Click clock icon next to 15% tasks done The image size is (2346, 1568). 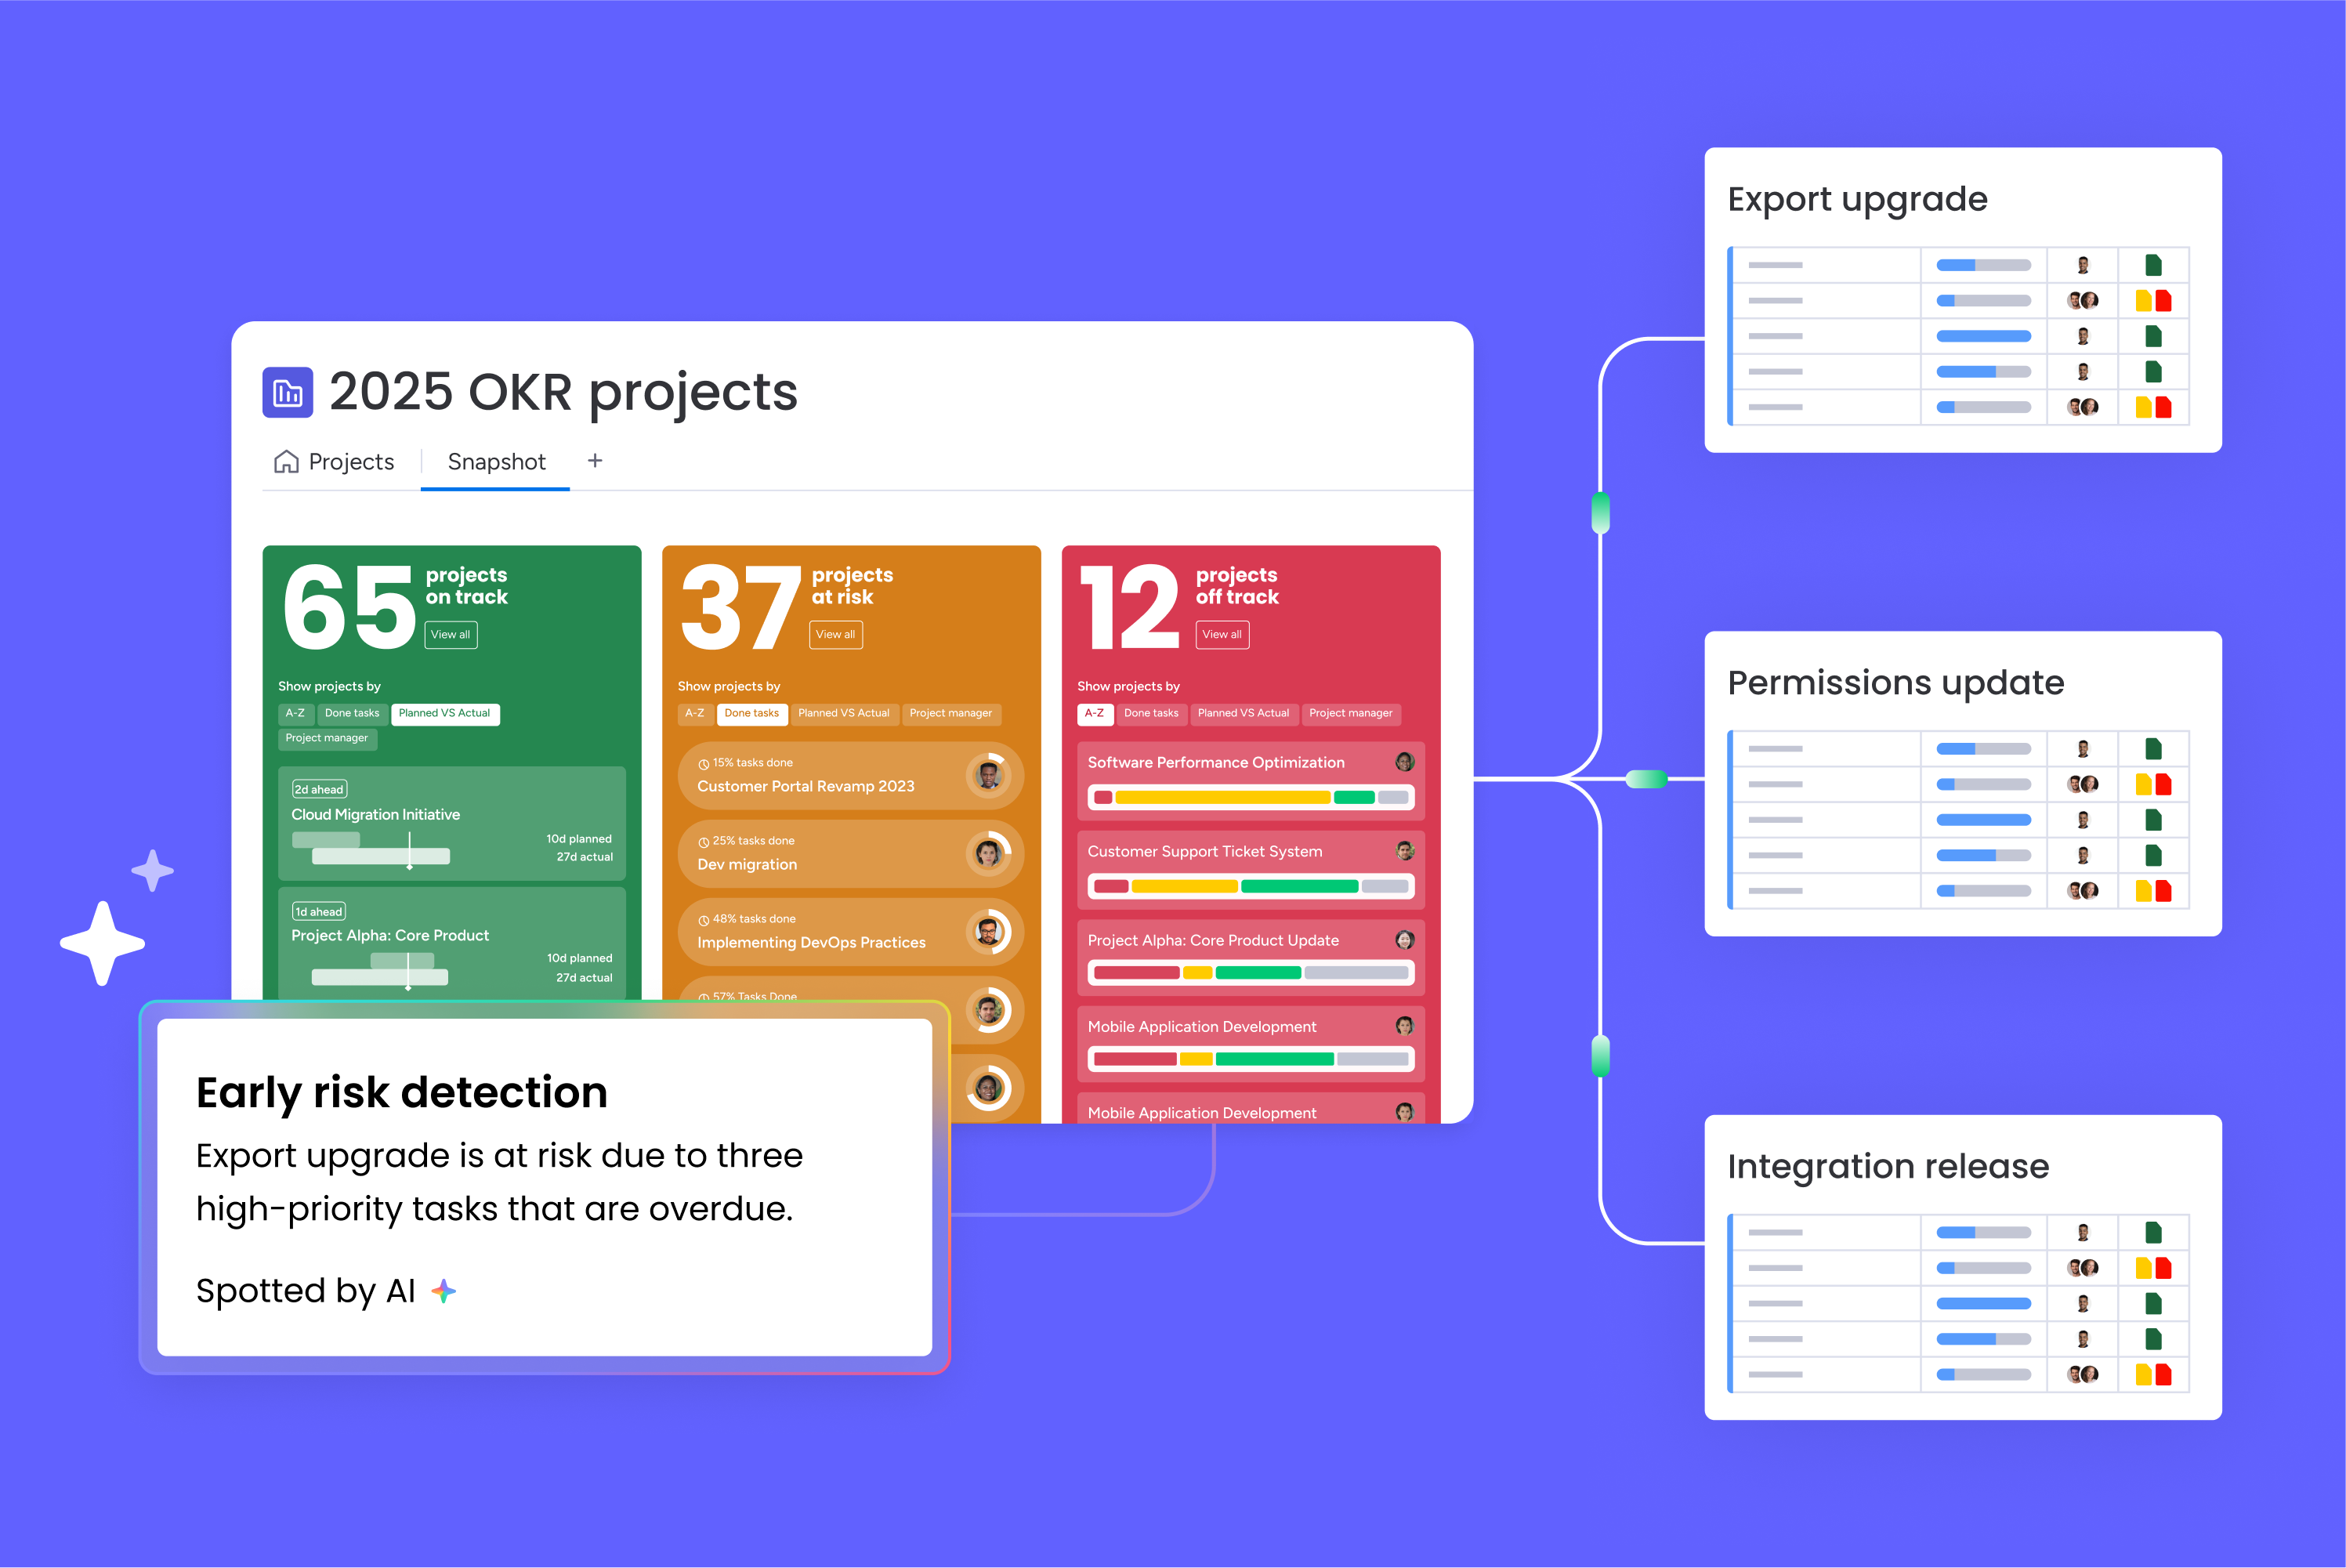tap(703, 763)
